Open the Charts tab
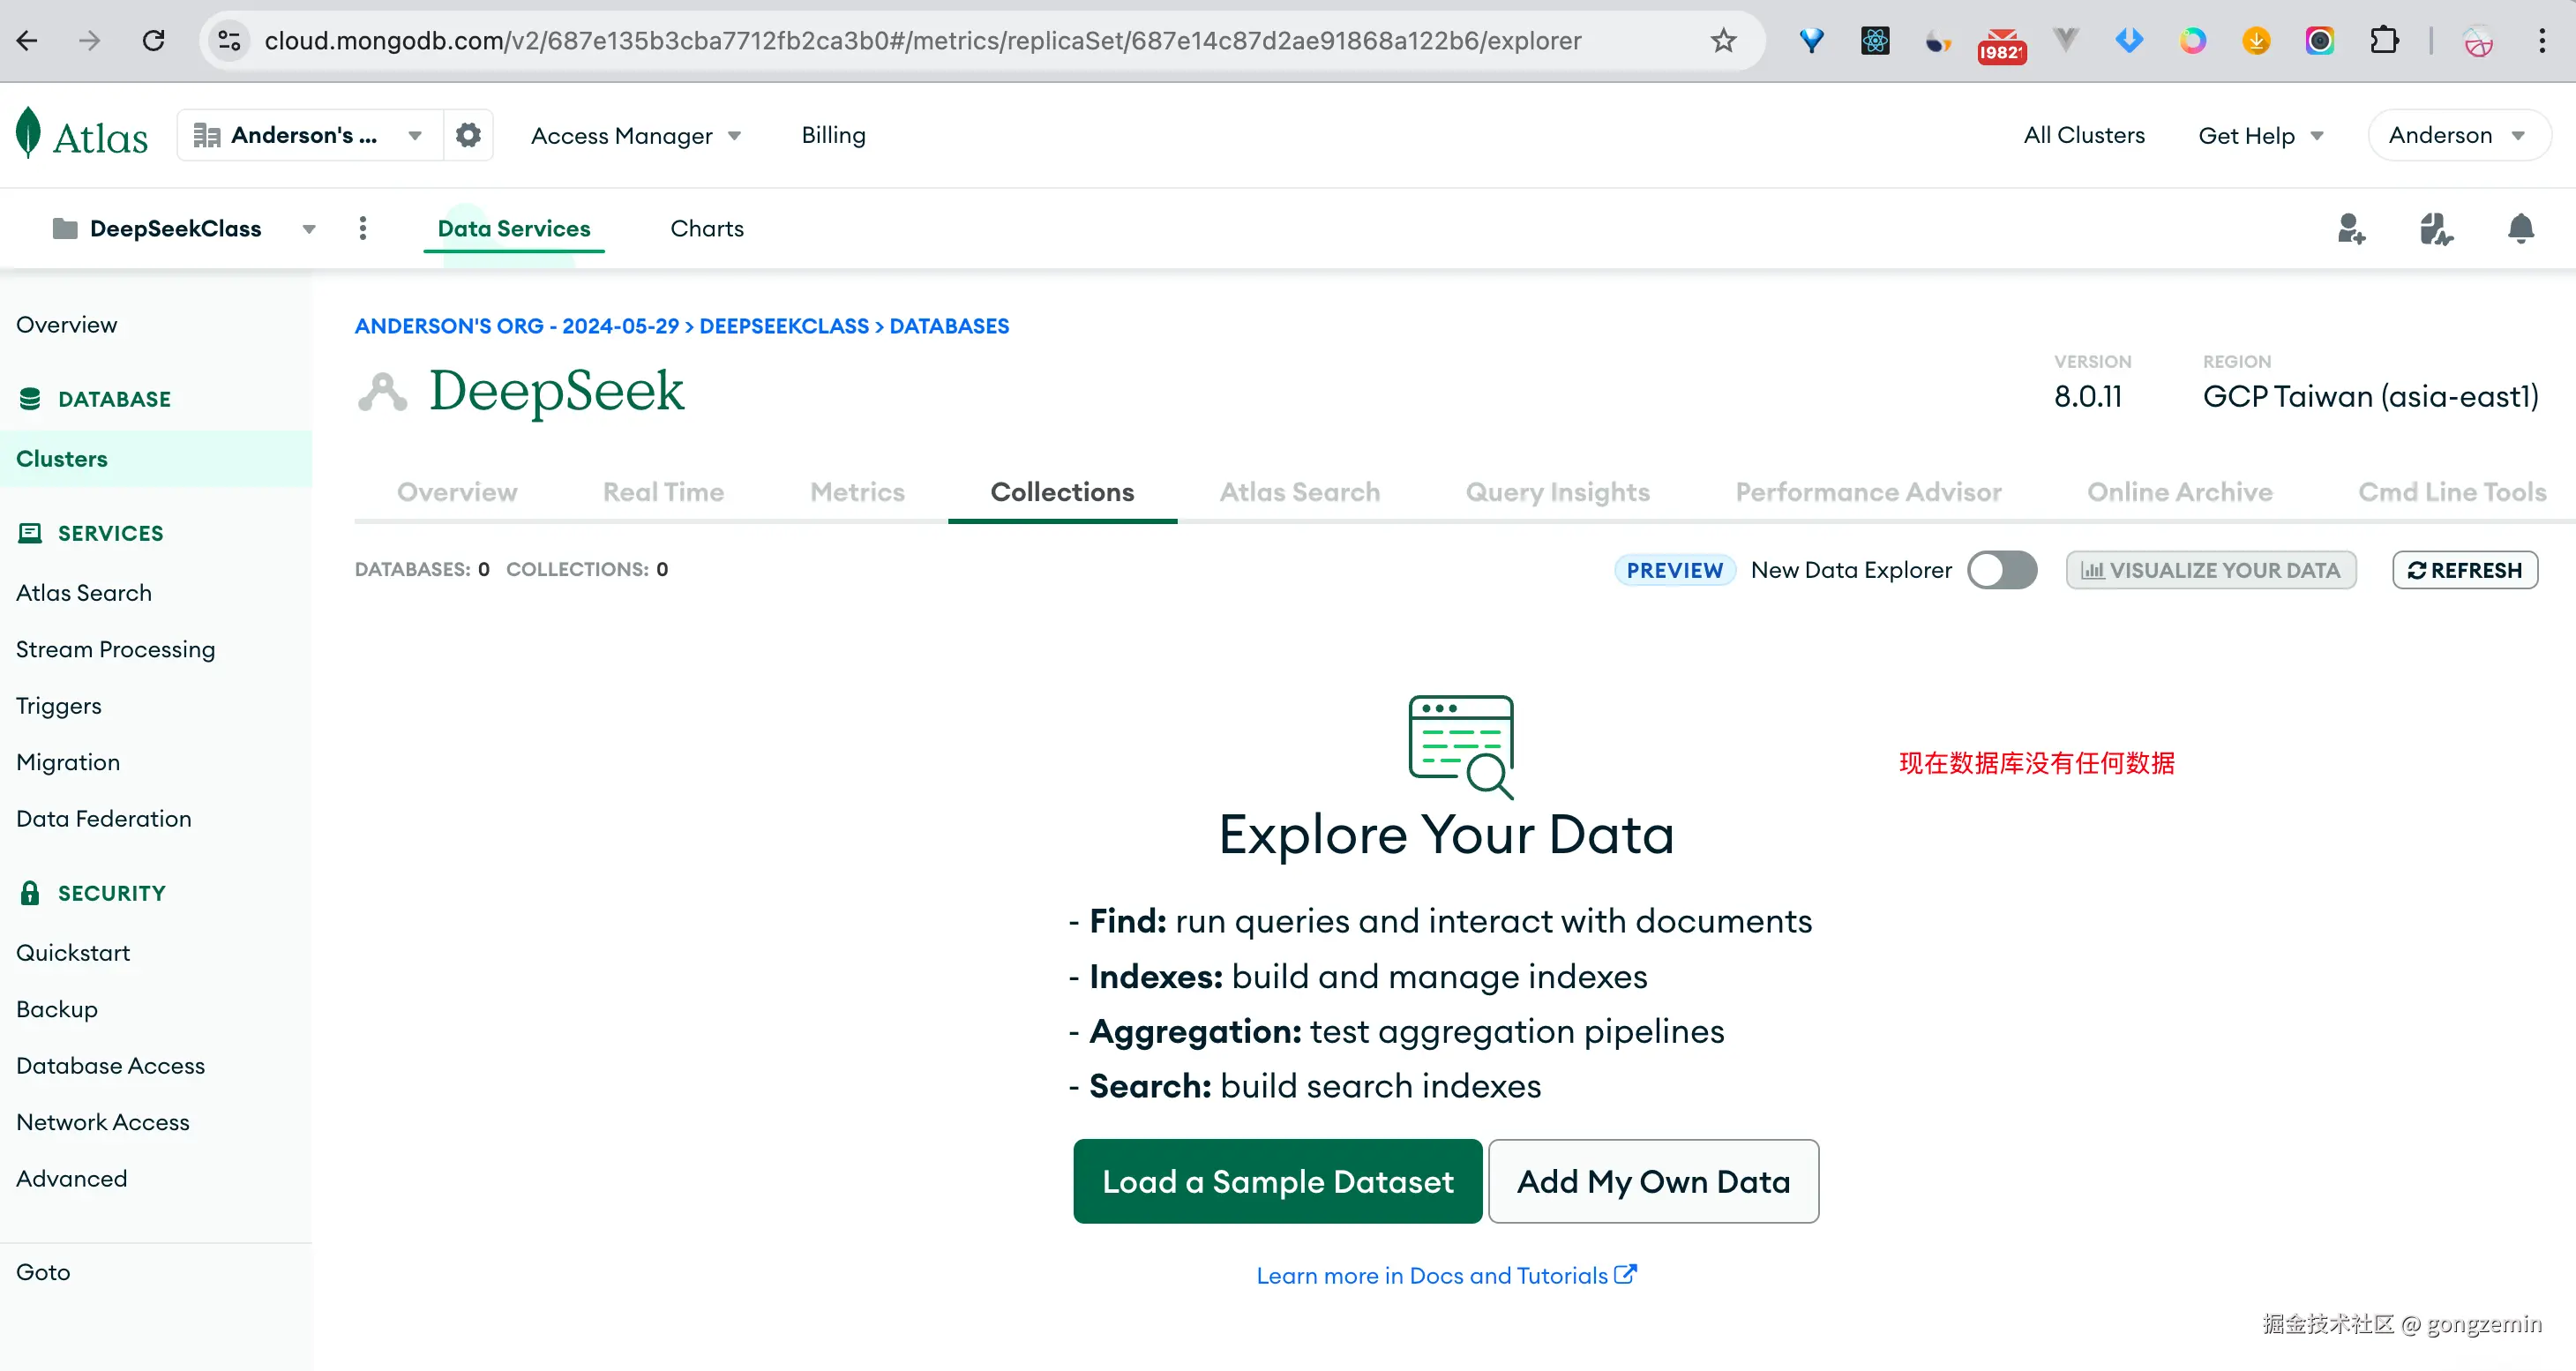This screenshot has width=2576, height=1371. 706,229
